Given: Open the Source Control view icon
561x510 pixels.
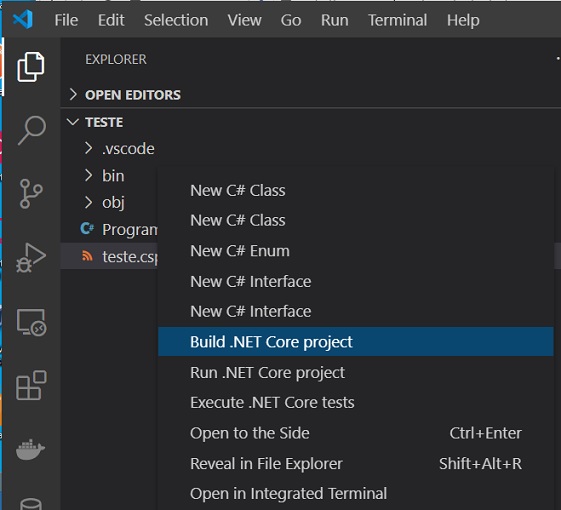Looking at the screenshot, I should [31, 194].
